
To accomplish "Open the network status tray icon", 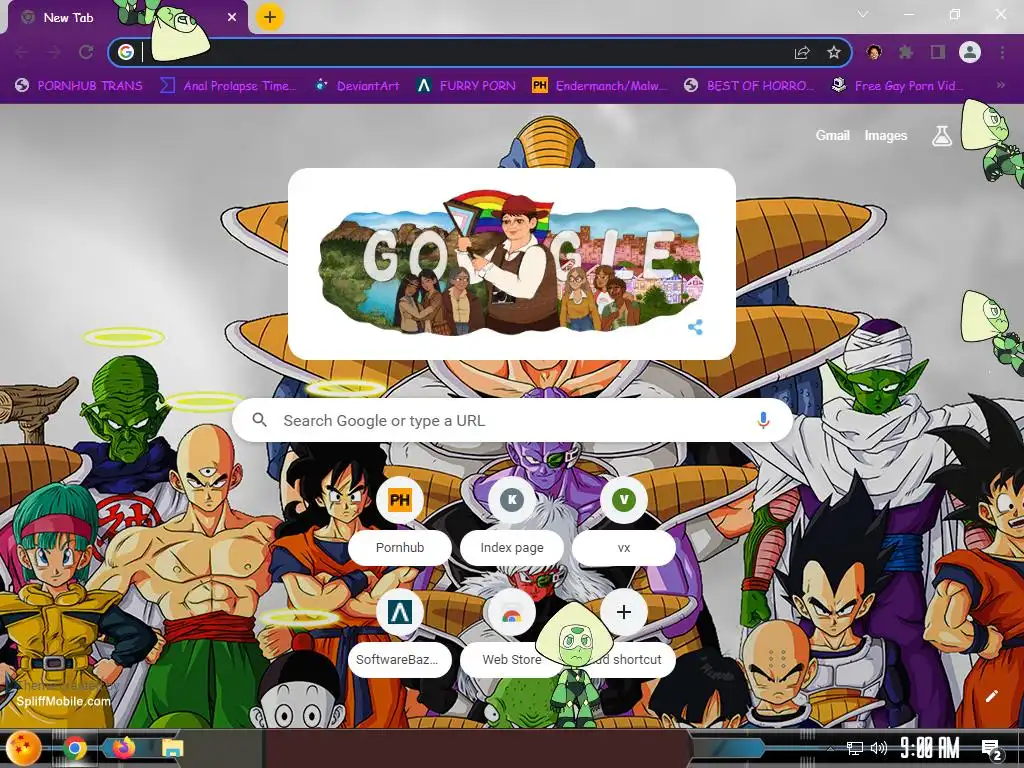I will tap(855, 748).
